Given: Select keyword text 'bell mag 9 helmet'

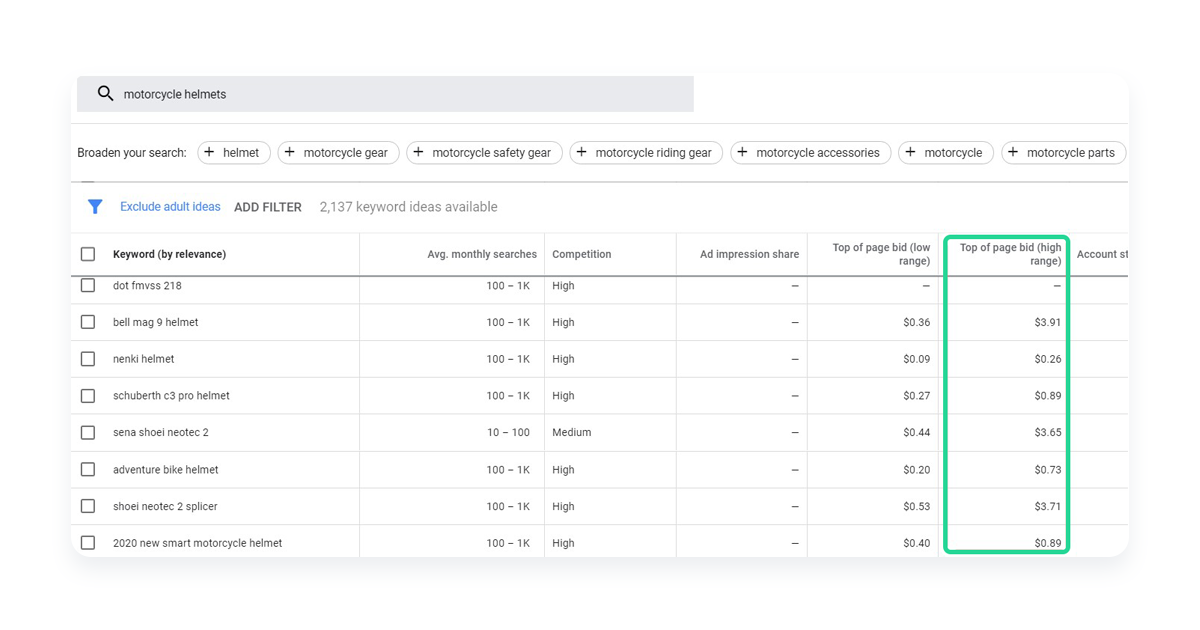Looking at the screenshot, I should pyautogui.click(x=155, y=322).
